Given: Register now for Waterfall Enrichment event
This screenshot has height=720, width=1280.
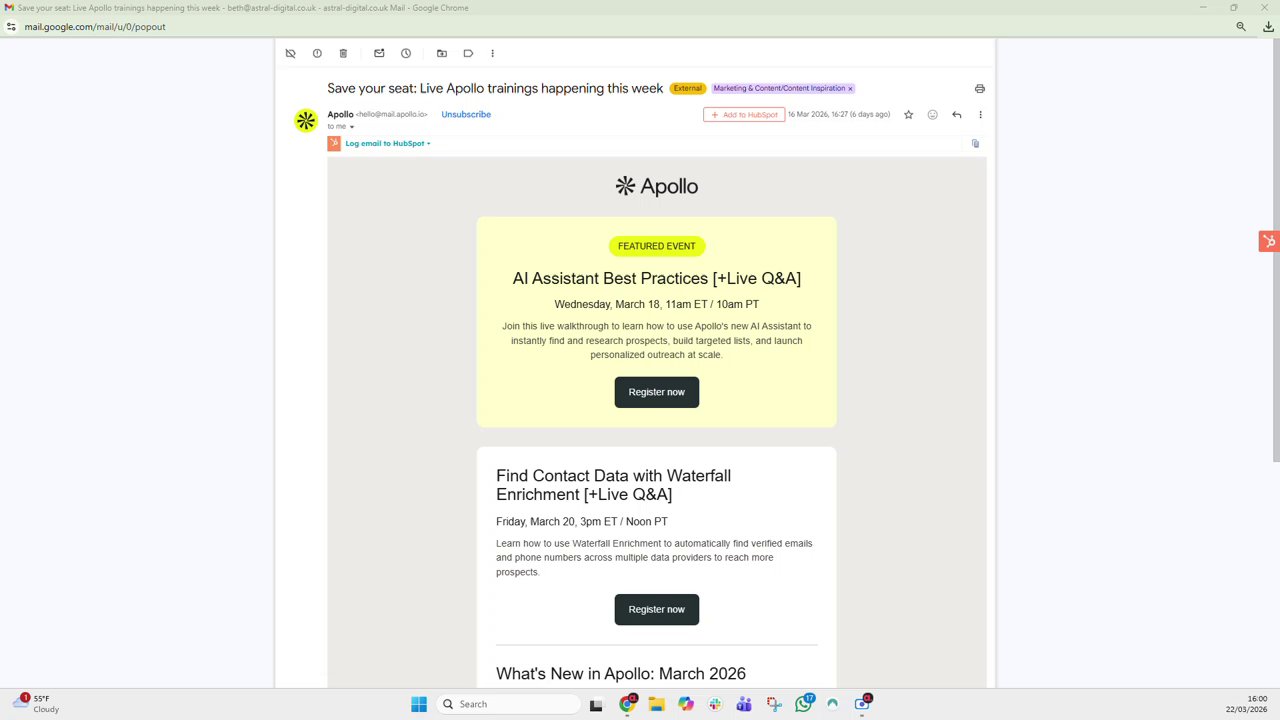Looking at the screenshot, I should [657, 609].
